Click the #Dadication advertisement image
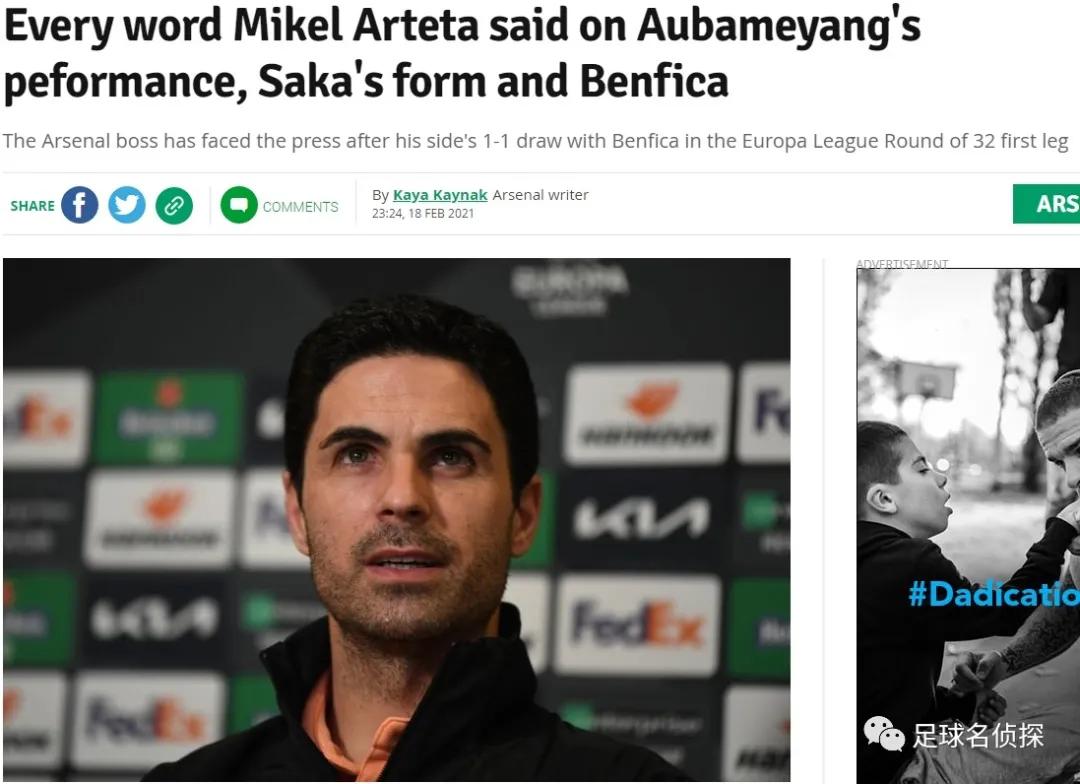 (x=968, y=526)
